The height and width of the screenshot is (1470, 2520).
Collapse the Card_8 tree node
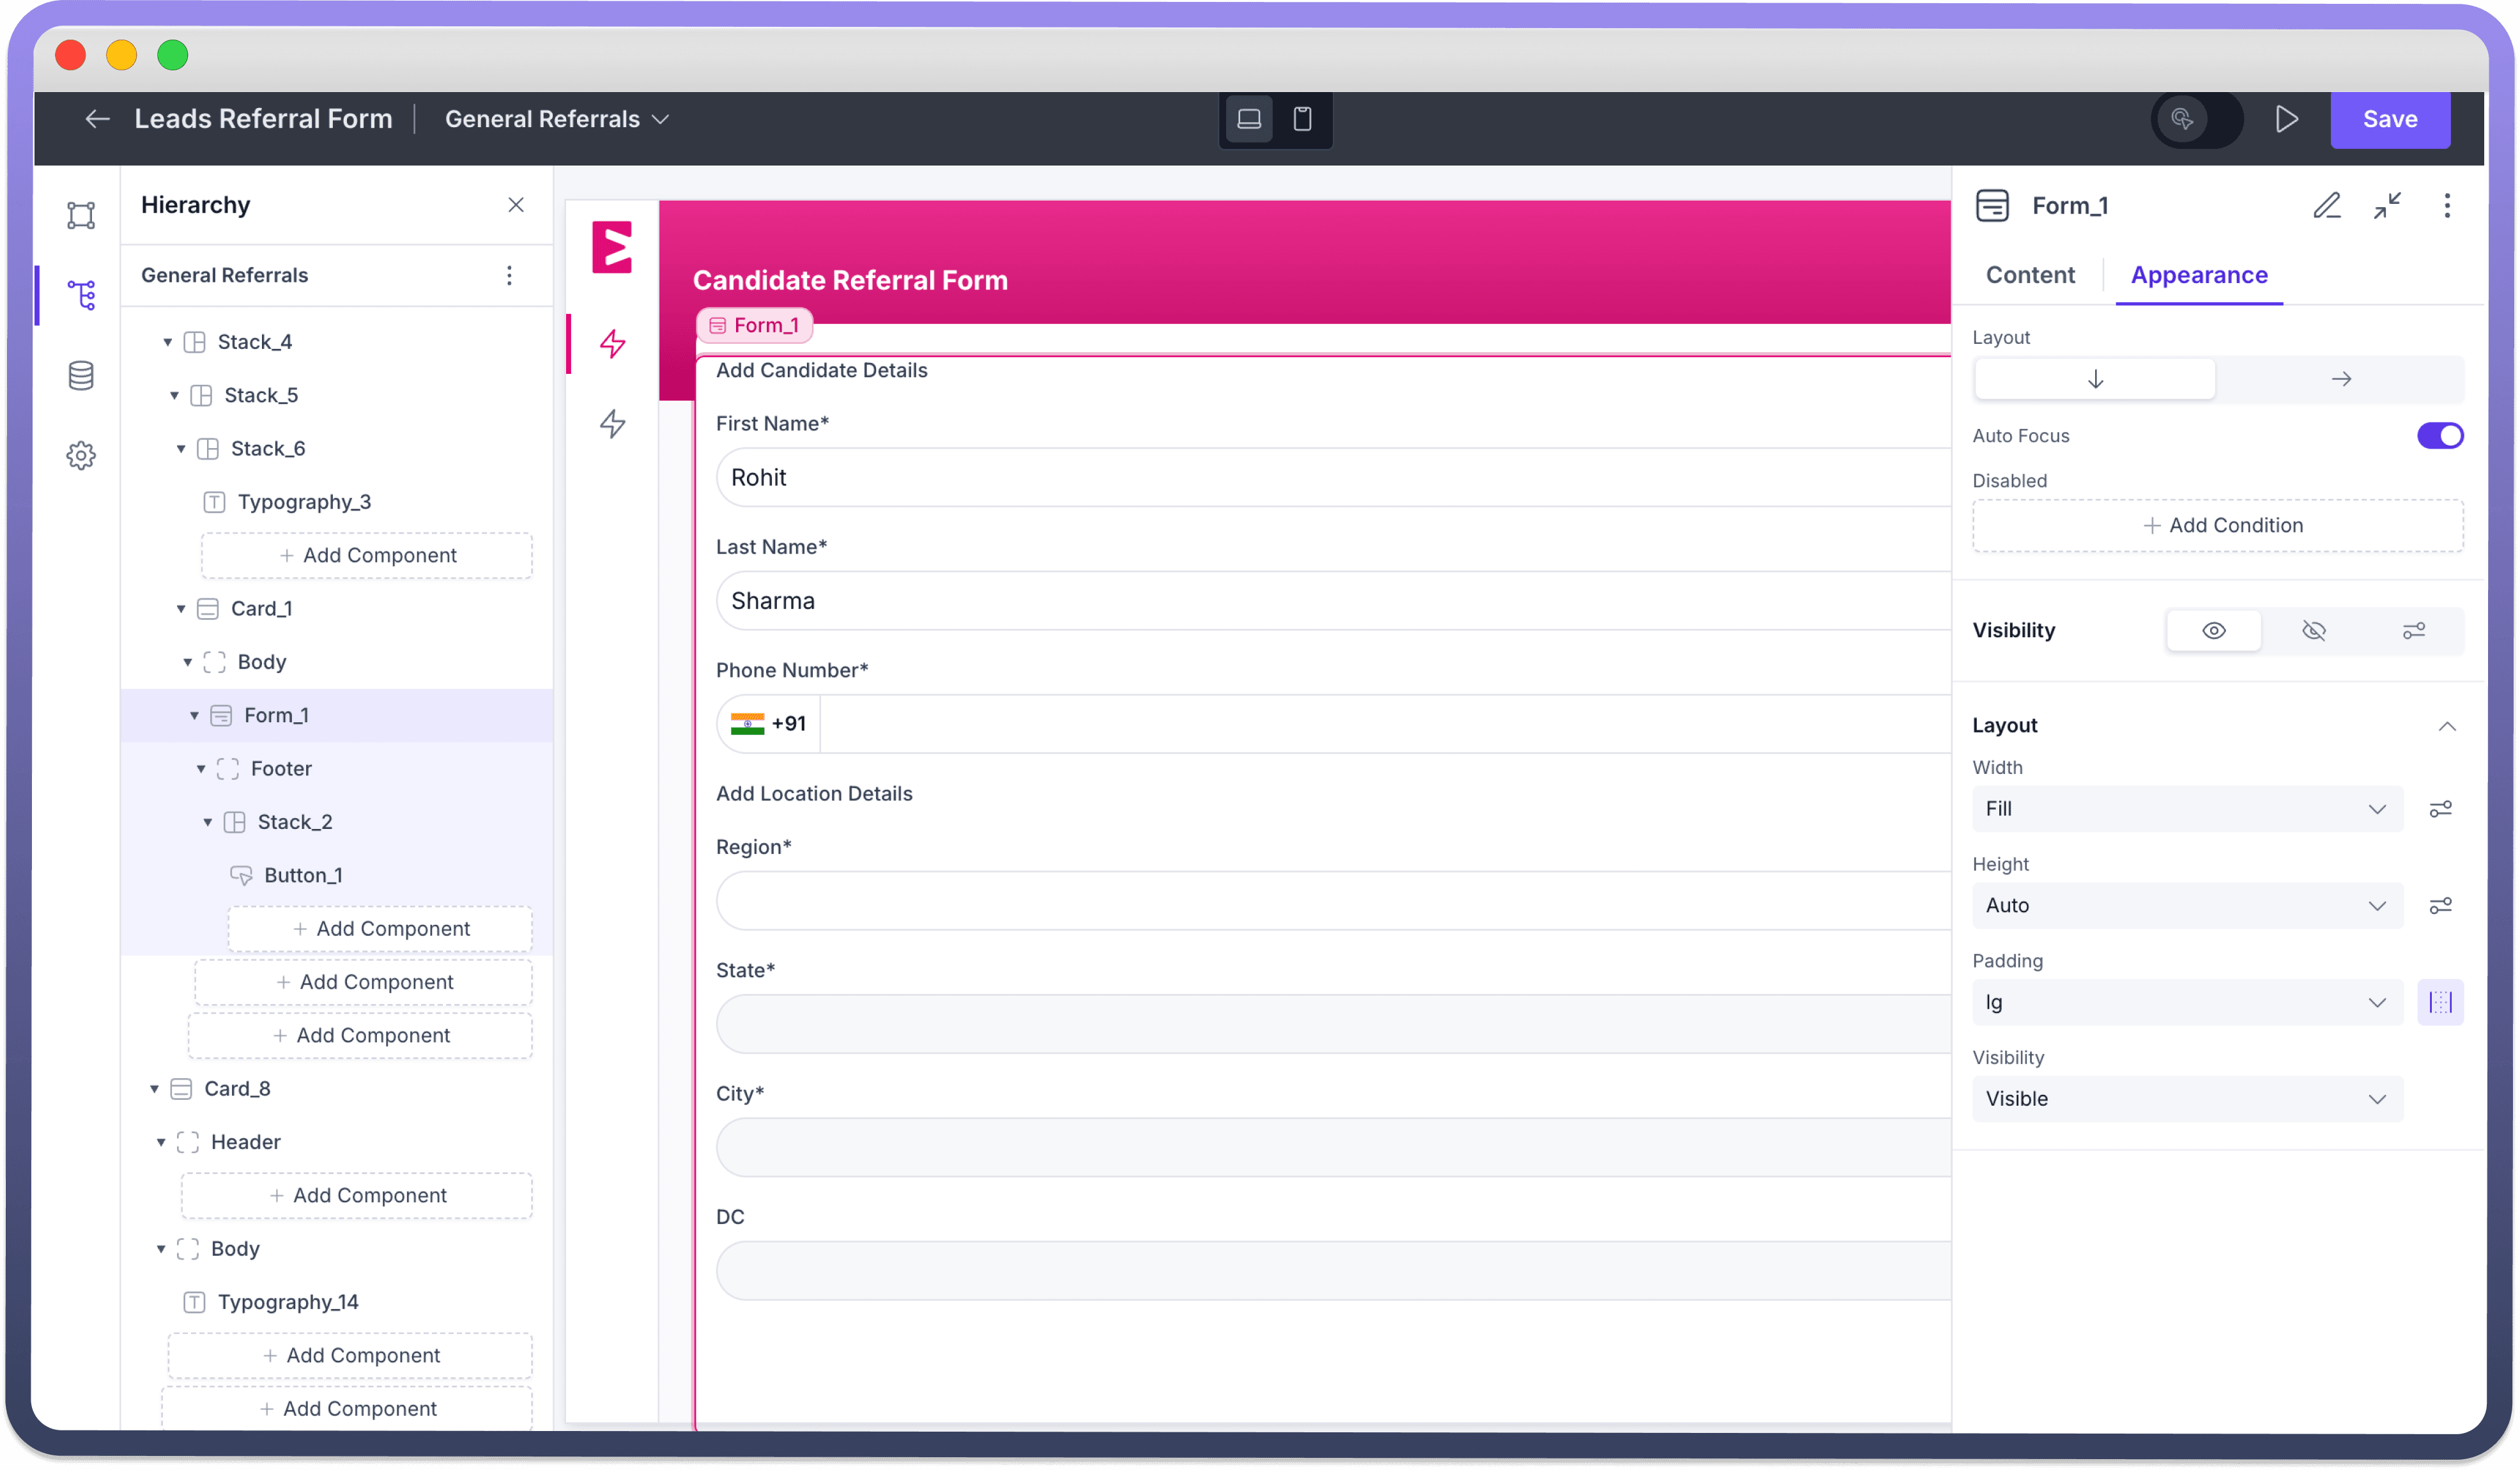(x=155, y=1089)
